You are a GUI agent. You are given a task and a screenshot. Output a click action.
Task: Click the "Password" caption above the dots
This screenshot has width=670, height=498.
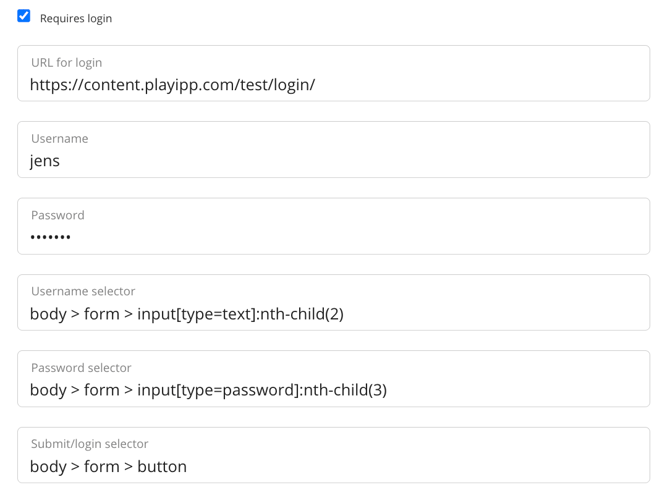pos(57,215)
